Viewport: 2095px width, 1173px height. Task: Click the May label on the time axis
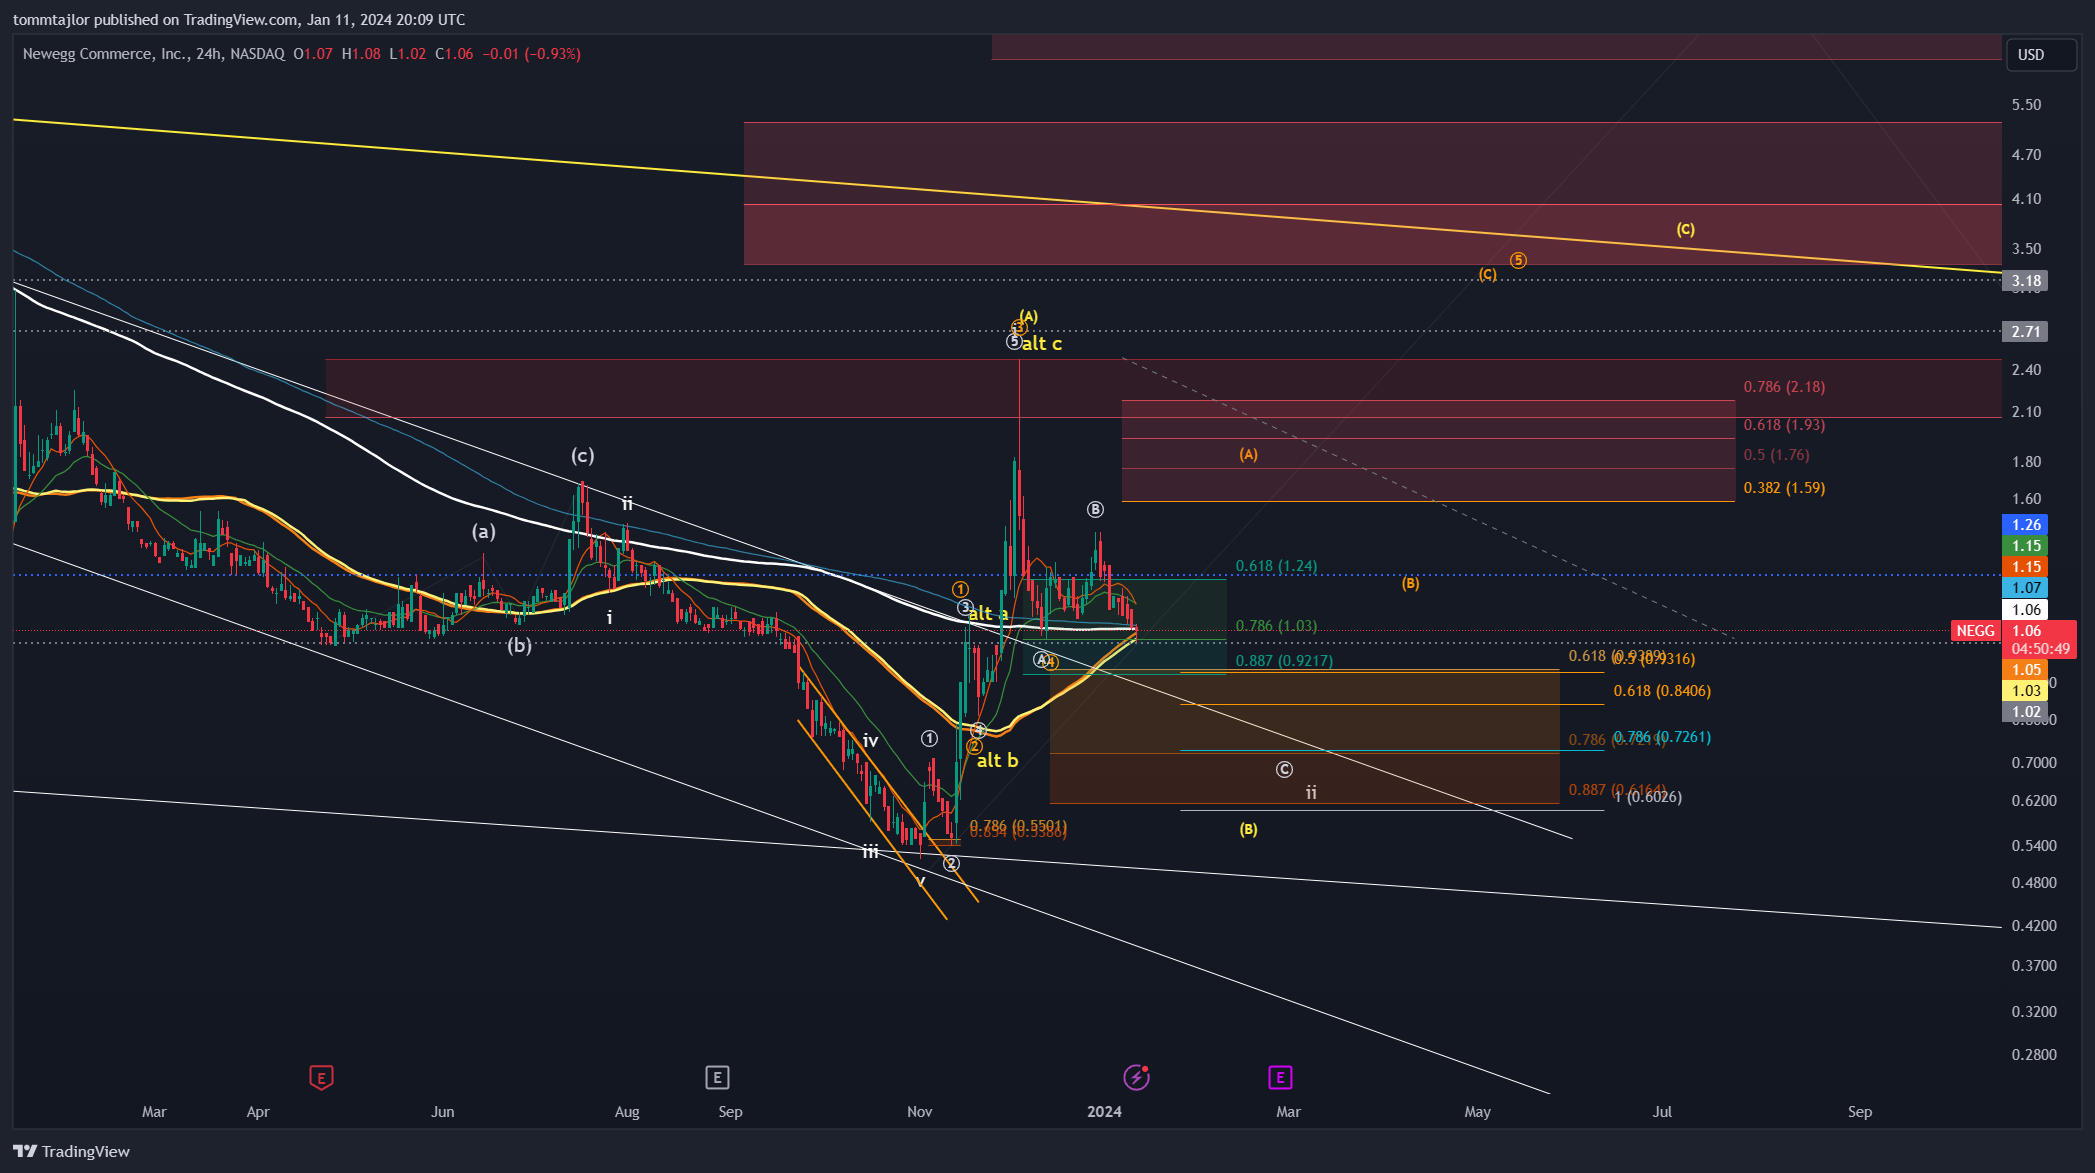click(1478, 1112)
